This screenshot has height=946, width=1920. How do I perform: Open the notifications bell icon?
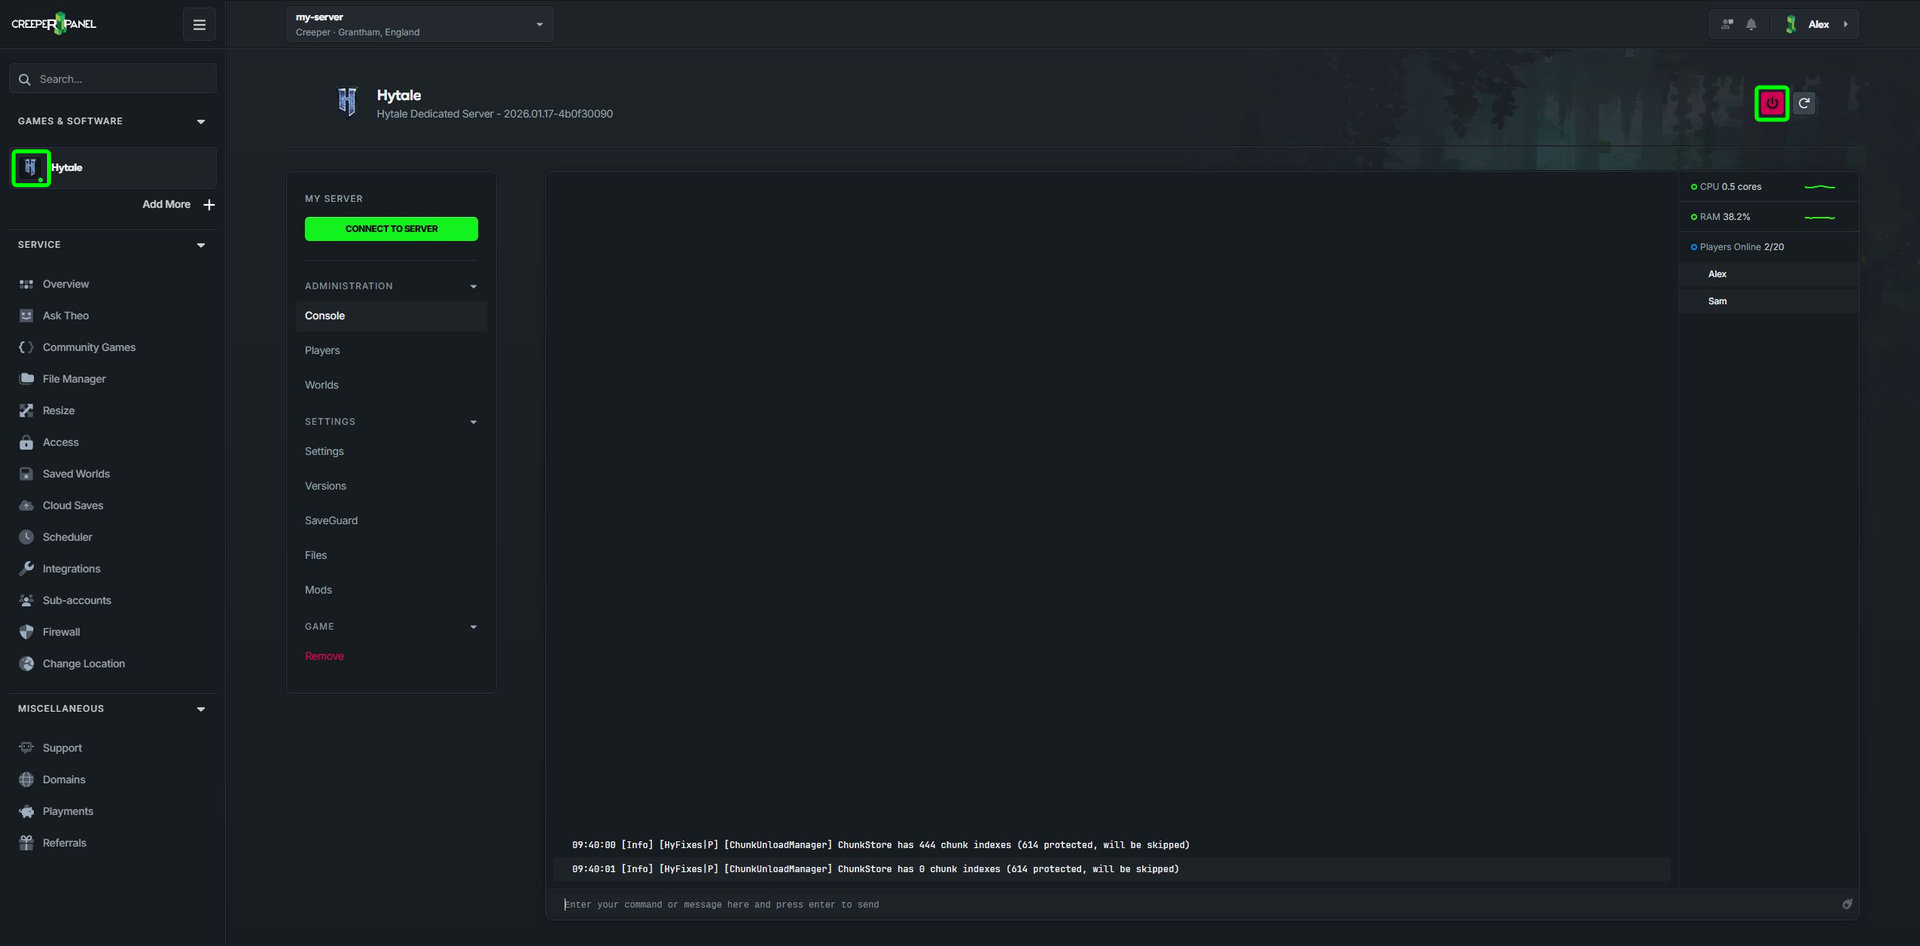click(1751, 25)
